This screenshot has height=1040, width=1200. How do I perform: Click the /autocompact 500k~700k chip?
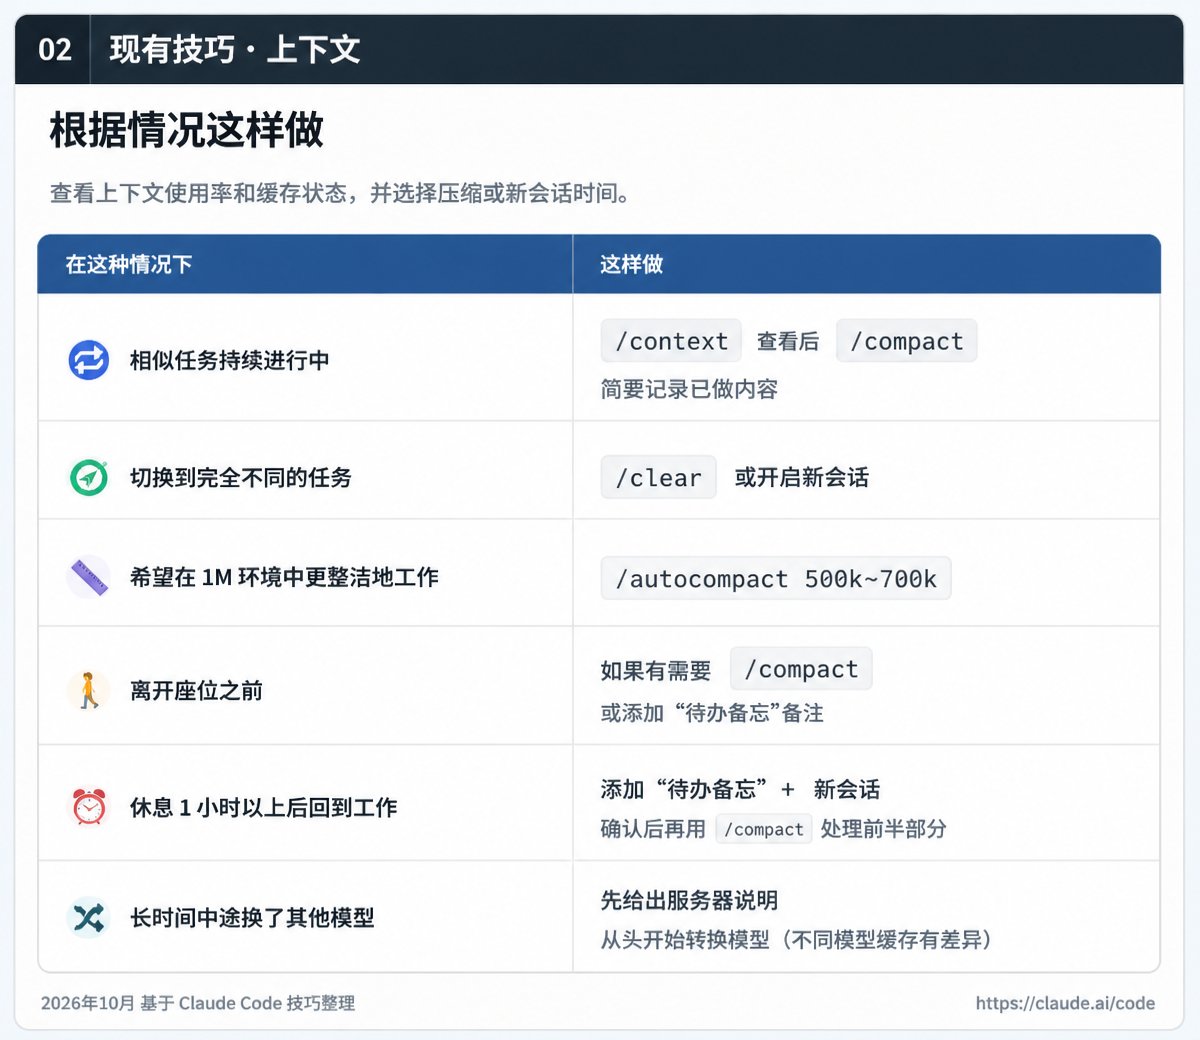[x=776, y=579]
